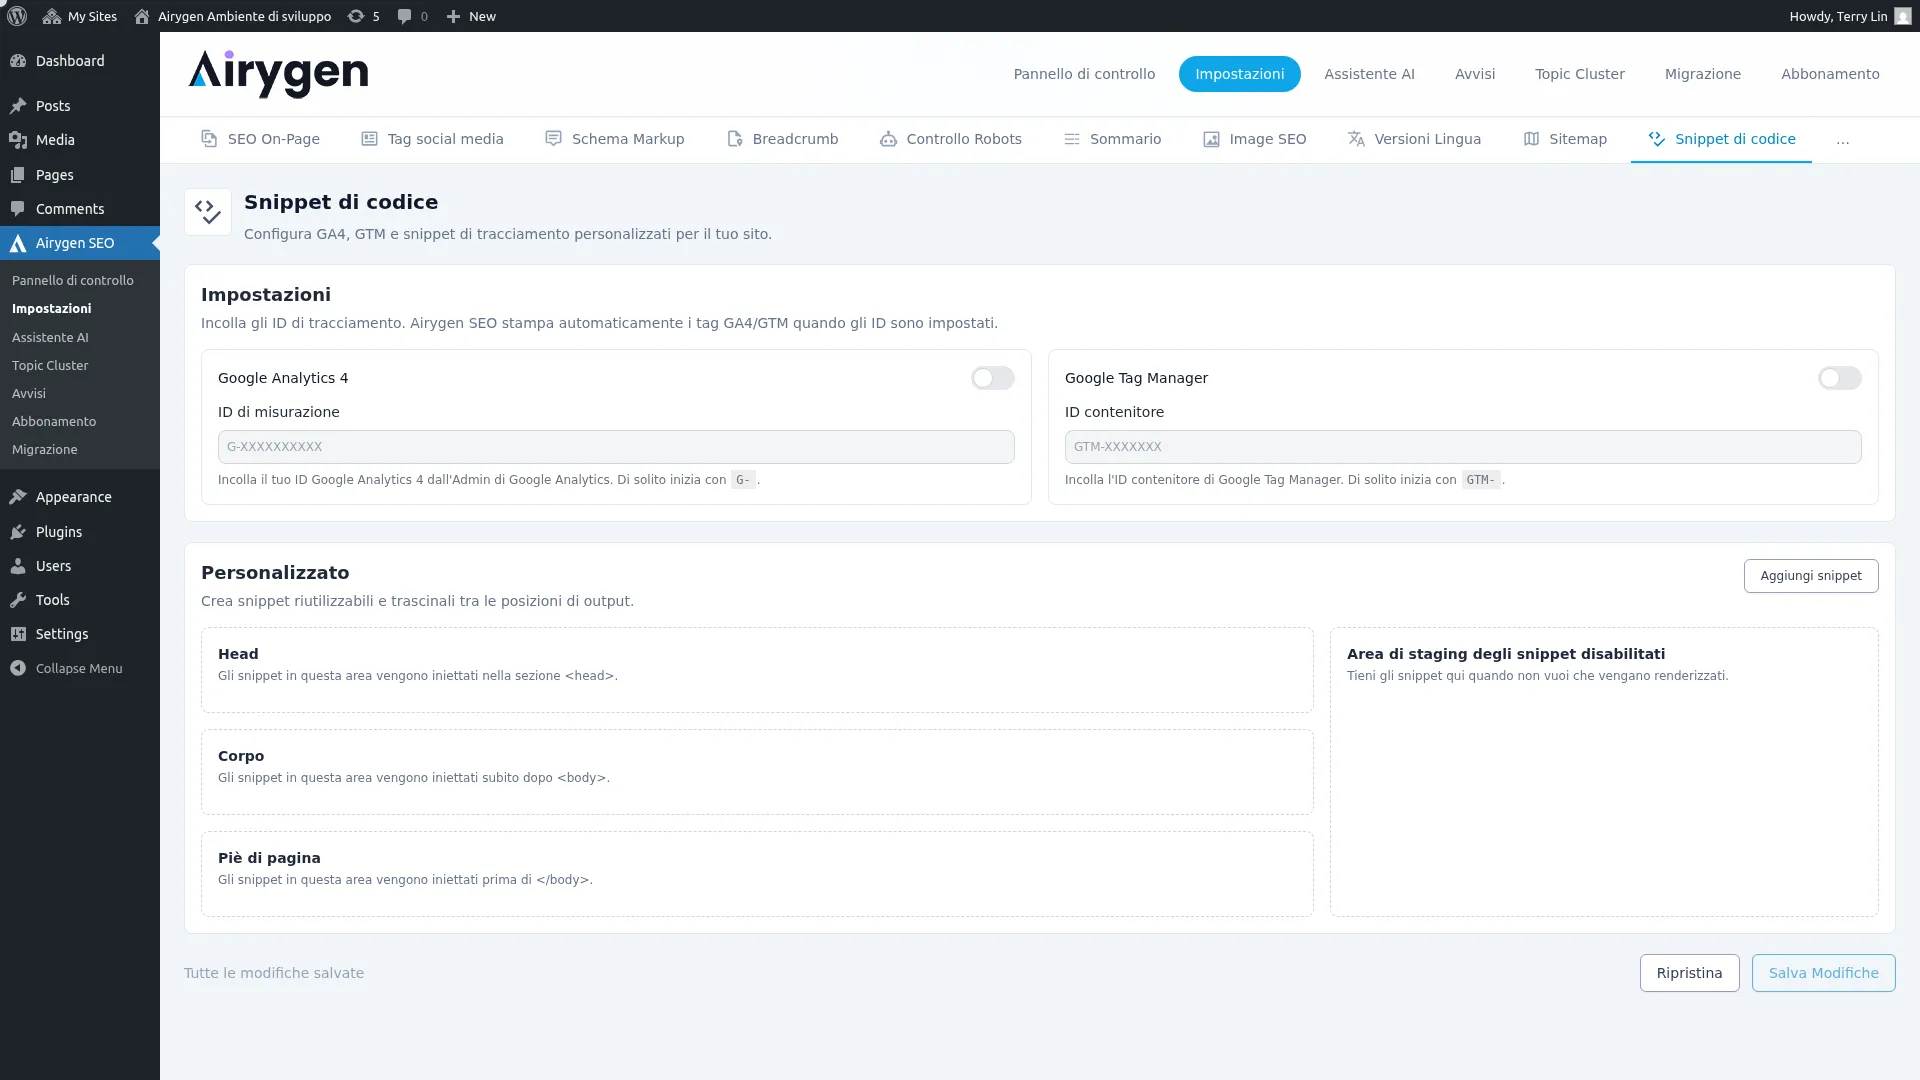Select the Impostazioni pill tab

[x=1239, y=74]
